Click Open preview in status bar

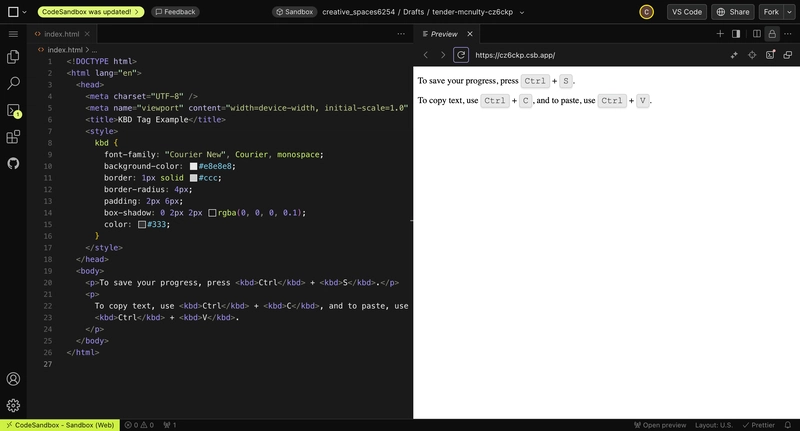[x=660, y=425]
